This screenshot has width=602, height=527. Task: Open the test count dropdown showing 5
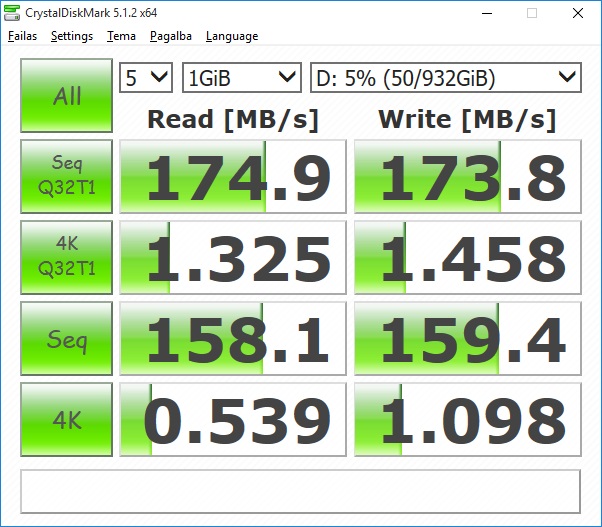pos(146,78)
